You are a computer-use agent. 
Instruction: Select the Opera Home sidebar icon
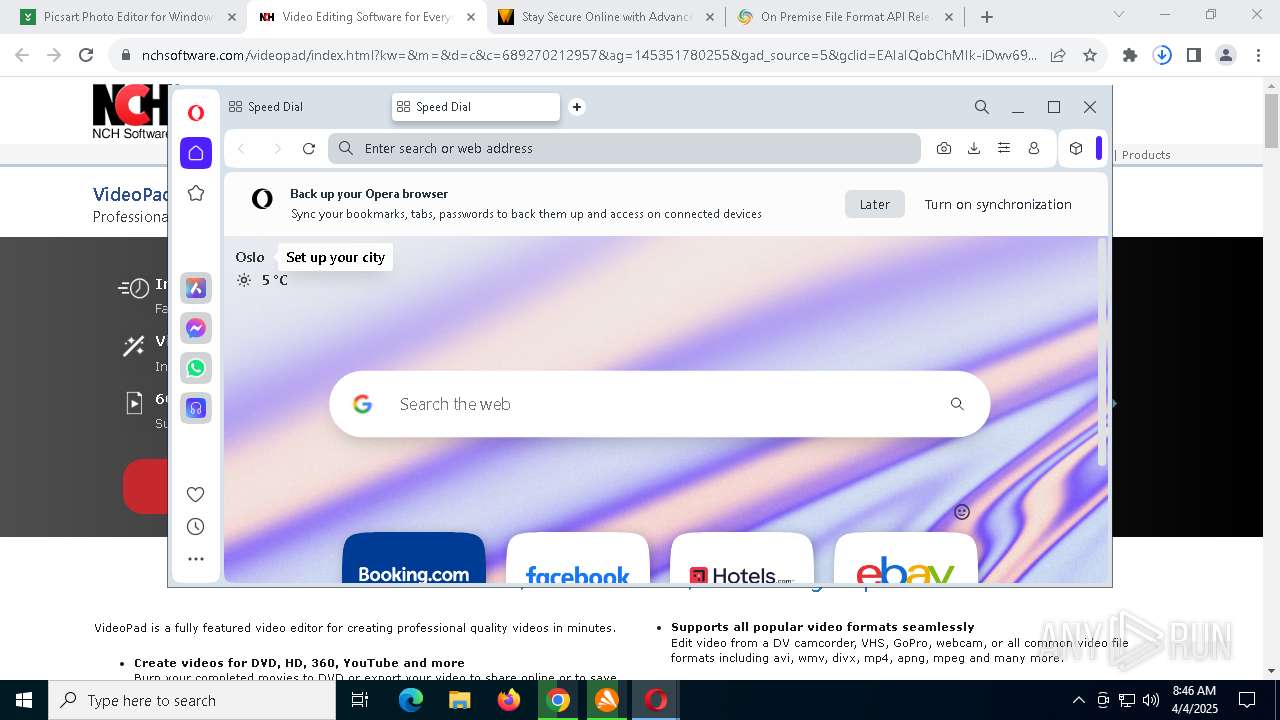click(x=196, y=153)
